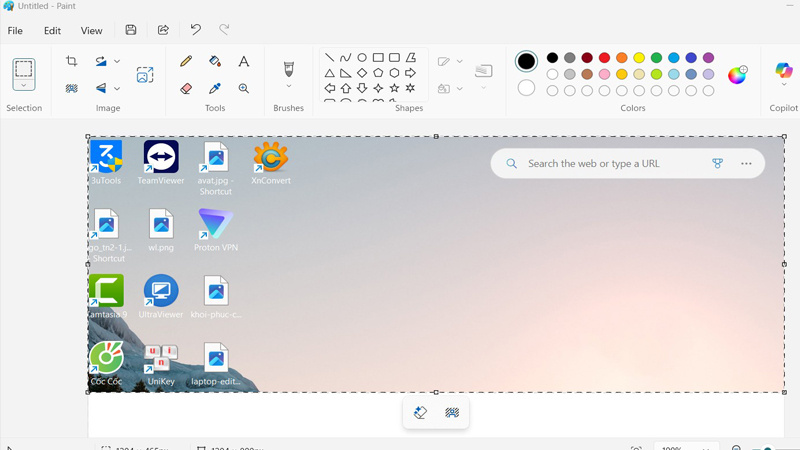Select the primary Color 1 black circle
Viewport: 800px width, 450px height.
526,62
